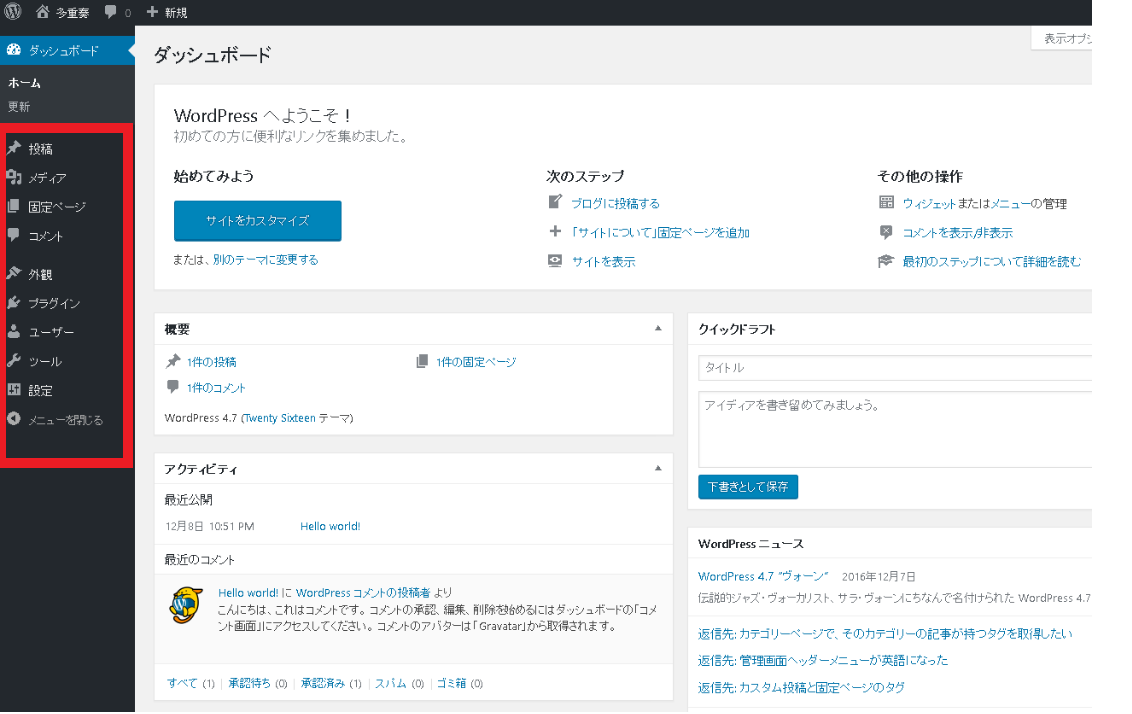The width and height of the screenshot is (1132, 714).
Task: Select ホーム submenu item
Action: coord(24,83)
